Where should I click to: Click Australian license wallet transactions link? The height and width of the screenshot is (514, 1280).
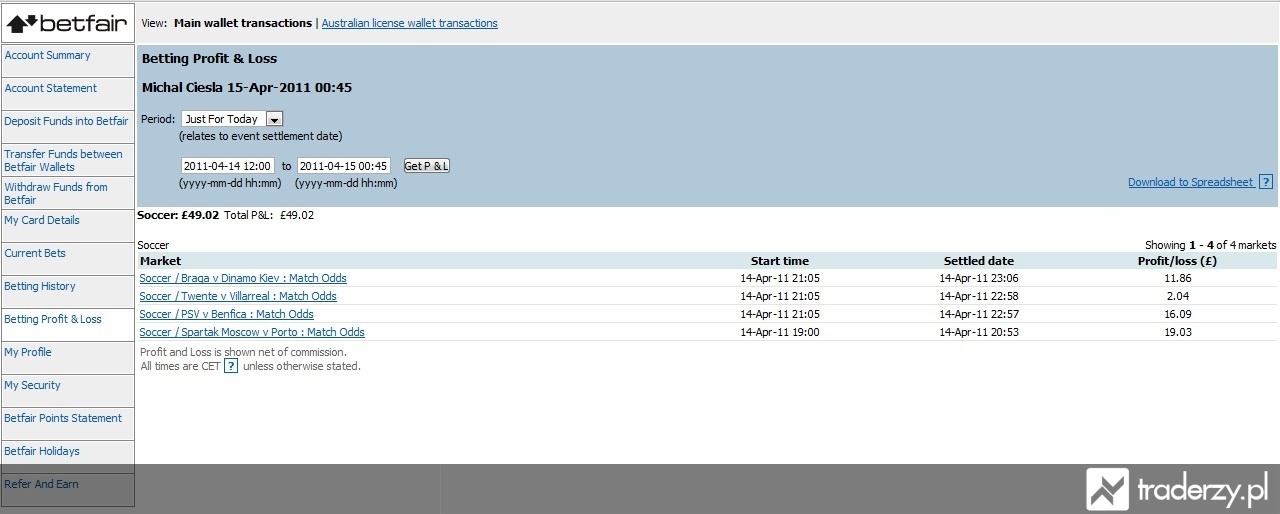click(409, 23)
